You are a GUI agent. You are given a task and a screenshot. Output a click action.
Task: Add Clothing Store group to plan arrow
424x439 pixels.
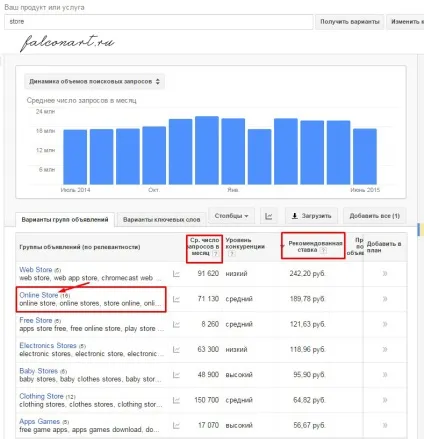[x=385, y=400]
